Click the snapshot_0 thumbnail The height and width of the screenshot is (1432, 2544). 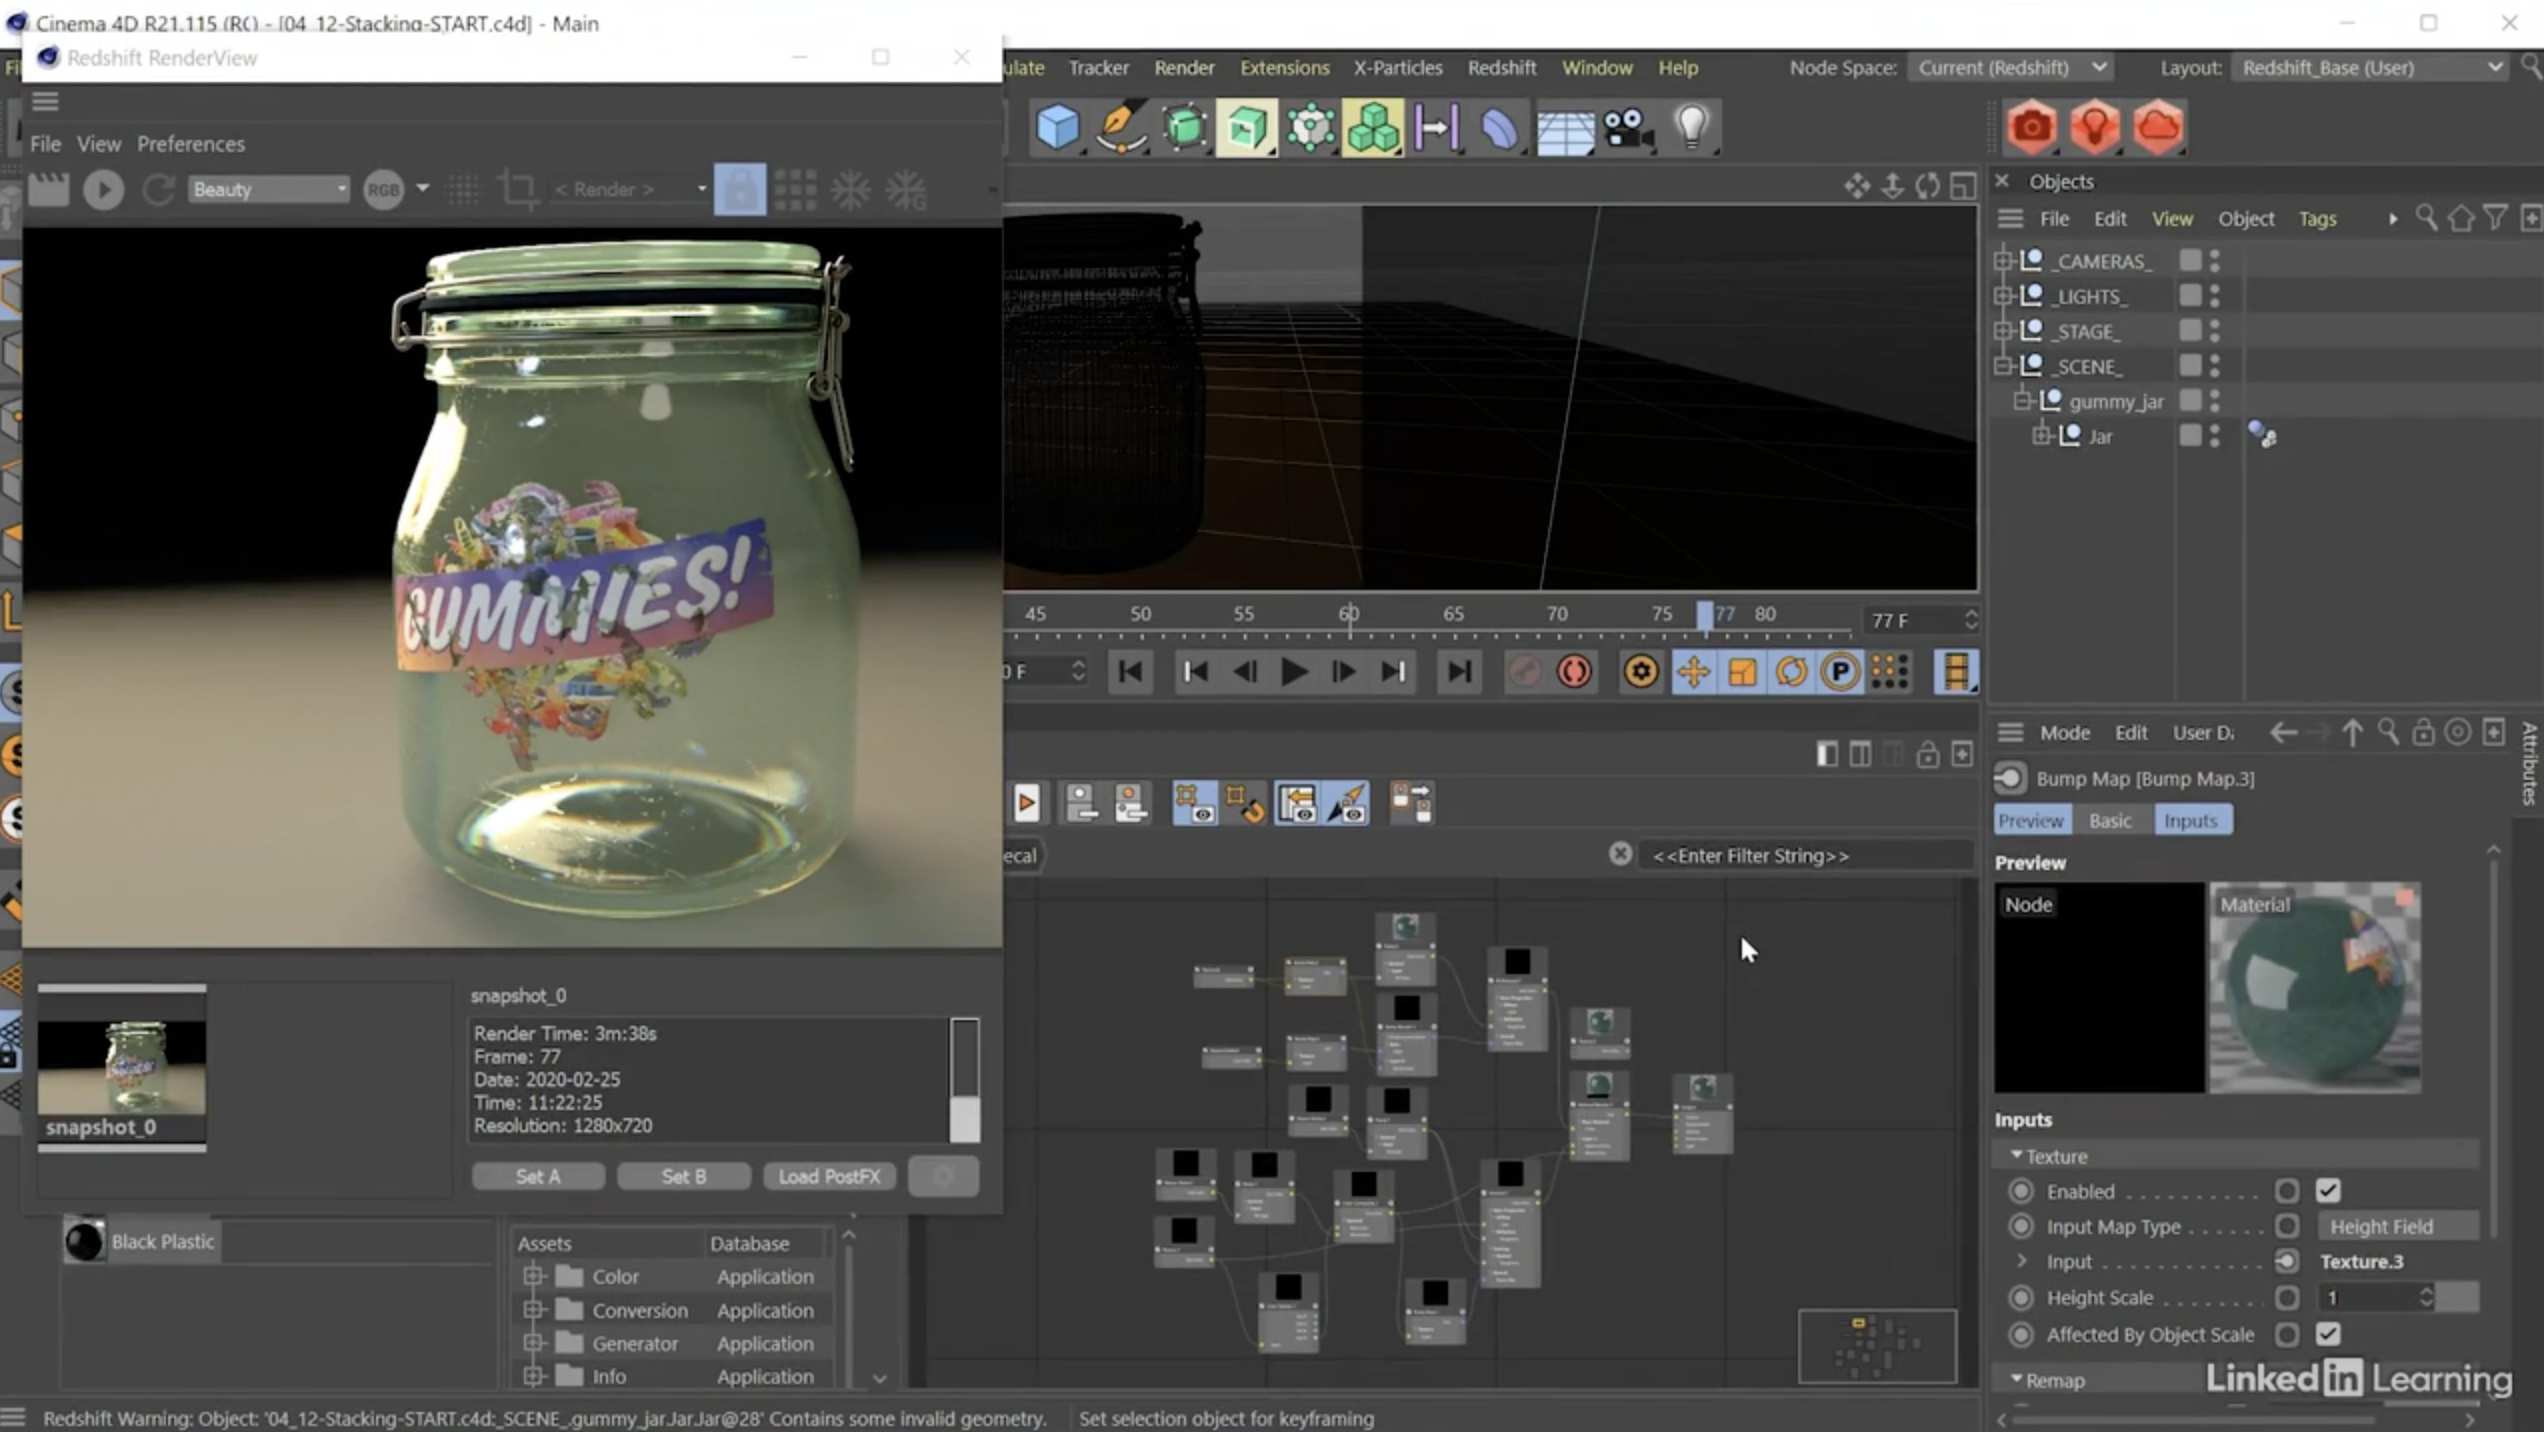pyautogui.click(x=122, y=1067)
